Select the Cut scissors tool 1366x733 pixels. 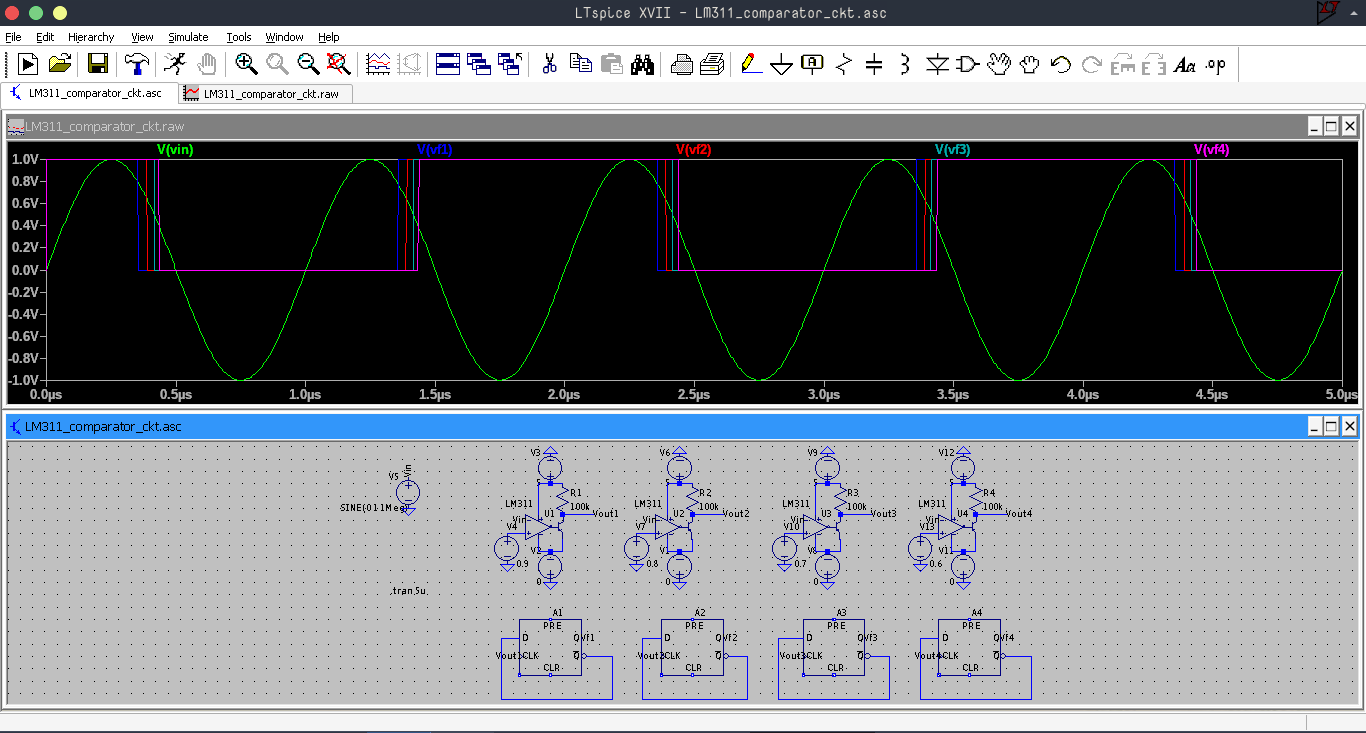pyautogui.click(x=549, y=64)
